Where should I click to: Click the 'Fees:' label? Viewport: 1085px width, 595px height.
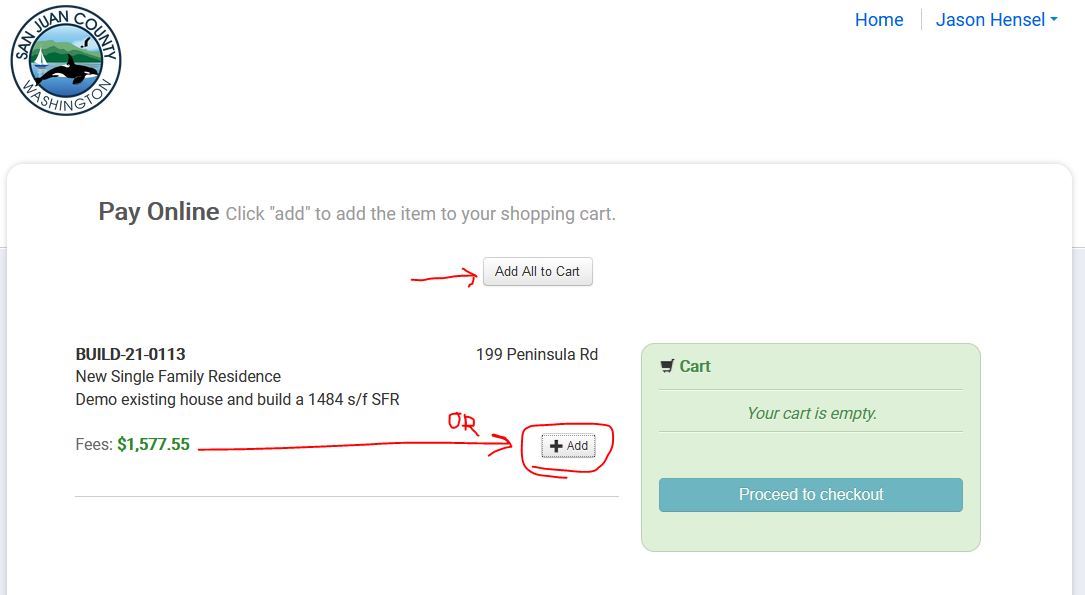(x=94, y=444)
